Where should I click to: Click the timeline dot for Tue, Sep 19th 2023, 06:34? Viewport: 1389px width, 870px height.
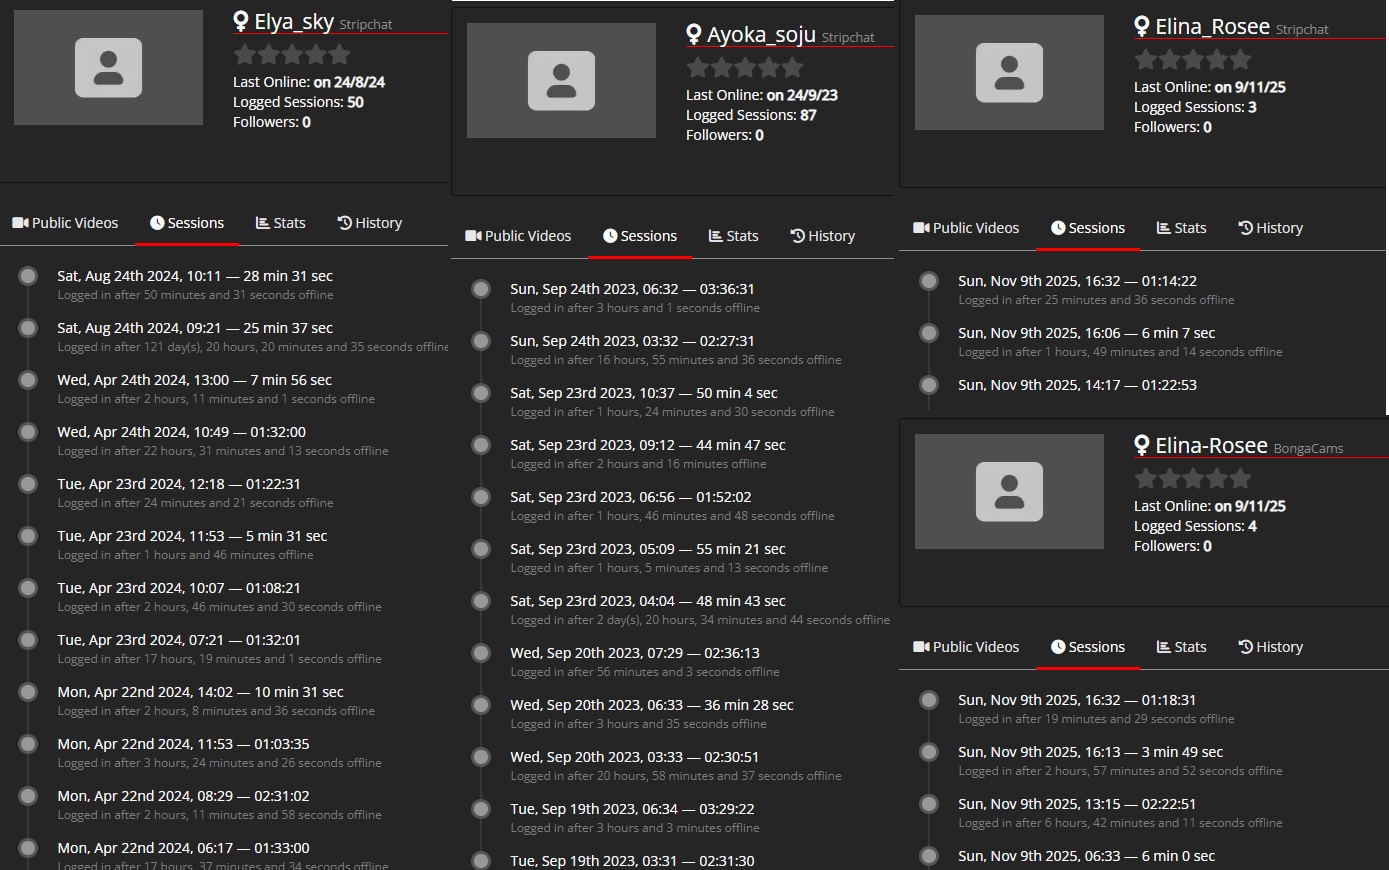click(x=481, y=809)
